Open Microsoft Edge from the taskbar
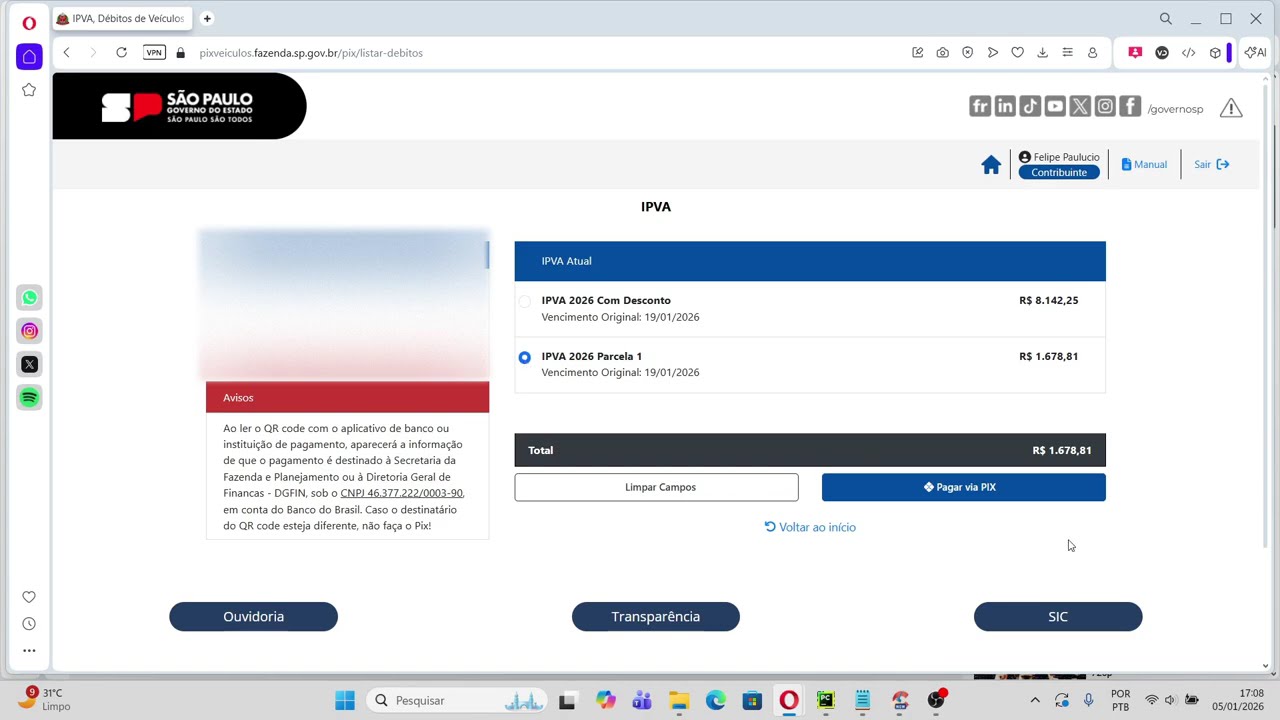This screenshot has width=1280, height=720. [716, 700]
